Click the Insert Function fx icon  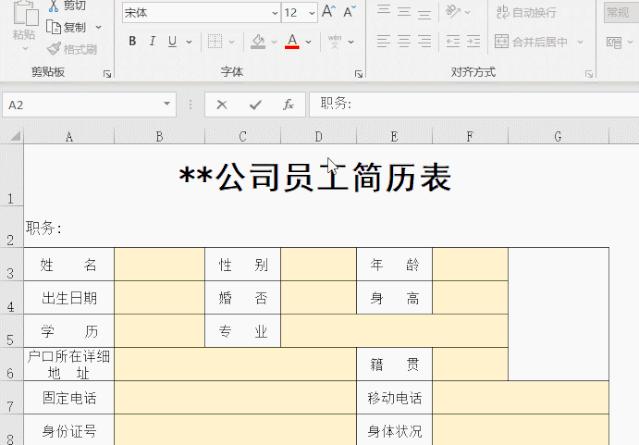pyautogui.click(x=289, y=105)
